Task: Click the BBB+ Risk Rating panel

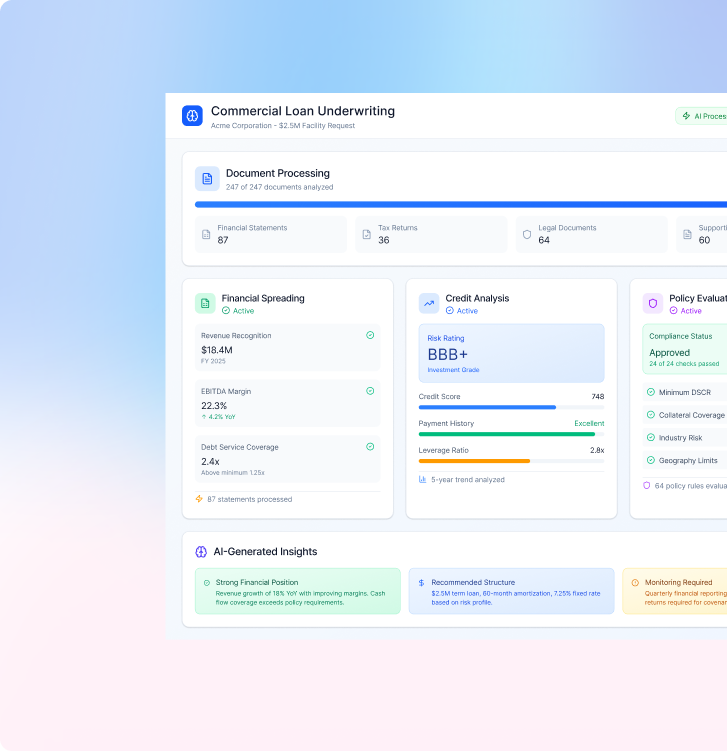Action: (x=511, y=353)
